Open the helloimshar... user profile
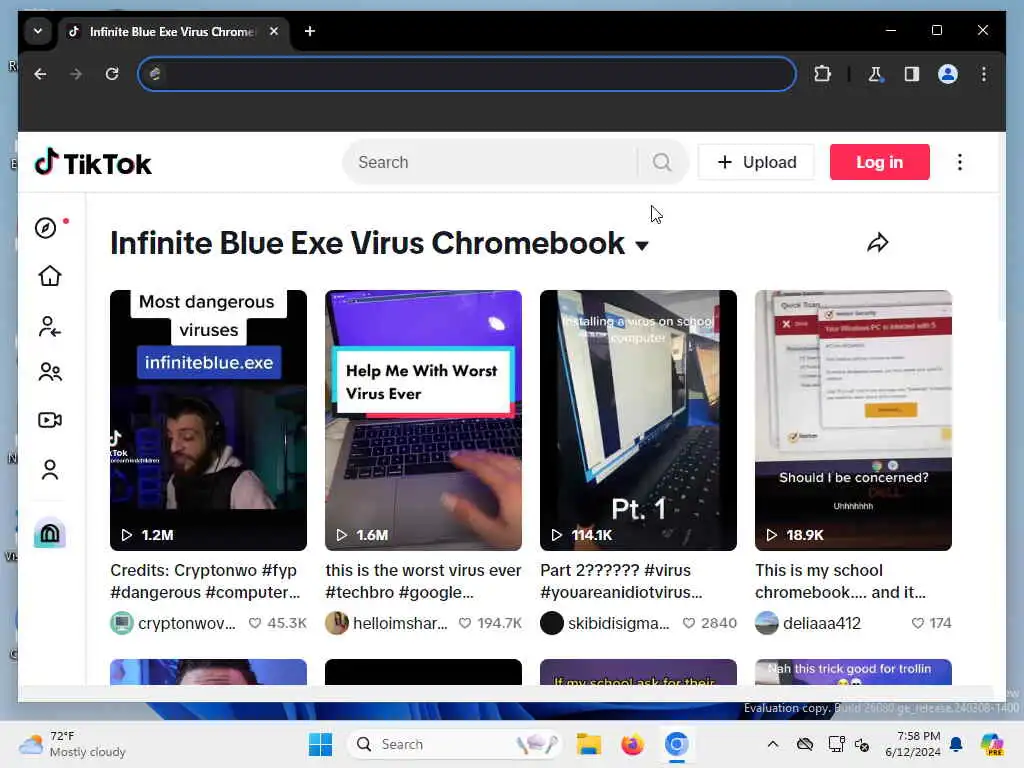Image resolution: width=1024 pixels, height=768 pixels. [387, 623]
